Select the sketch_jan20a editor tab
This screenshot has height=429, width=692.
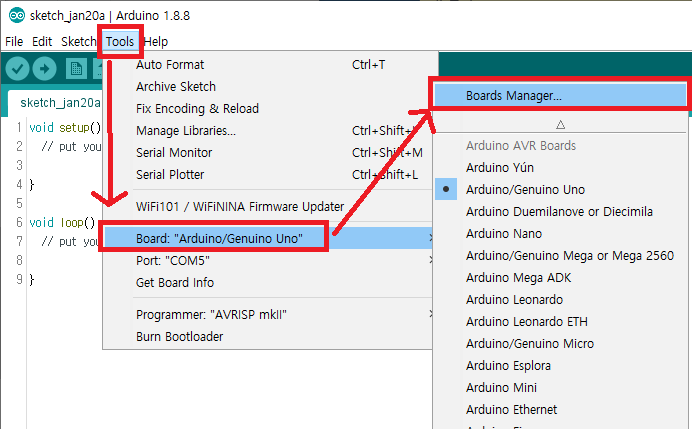pyautogui.click(x=55, y=102)
